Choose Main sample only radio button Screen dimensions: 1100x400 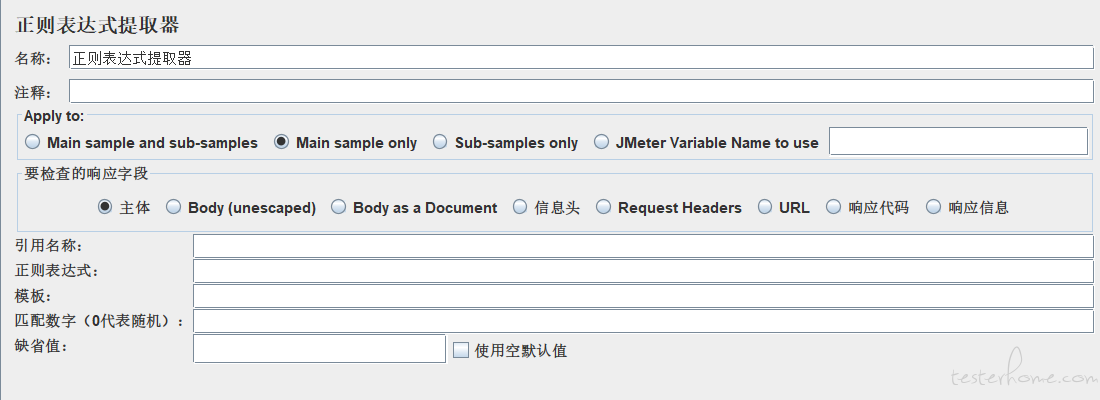pos(282,143)
